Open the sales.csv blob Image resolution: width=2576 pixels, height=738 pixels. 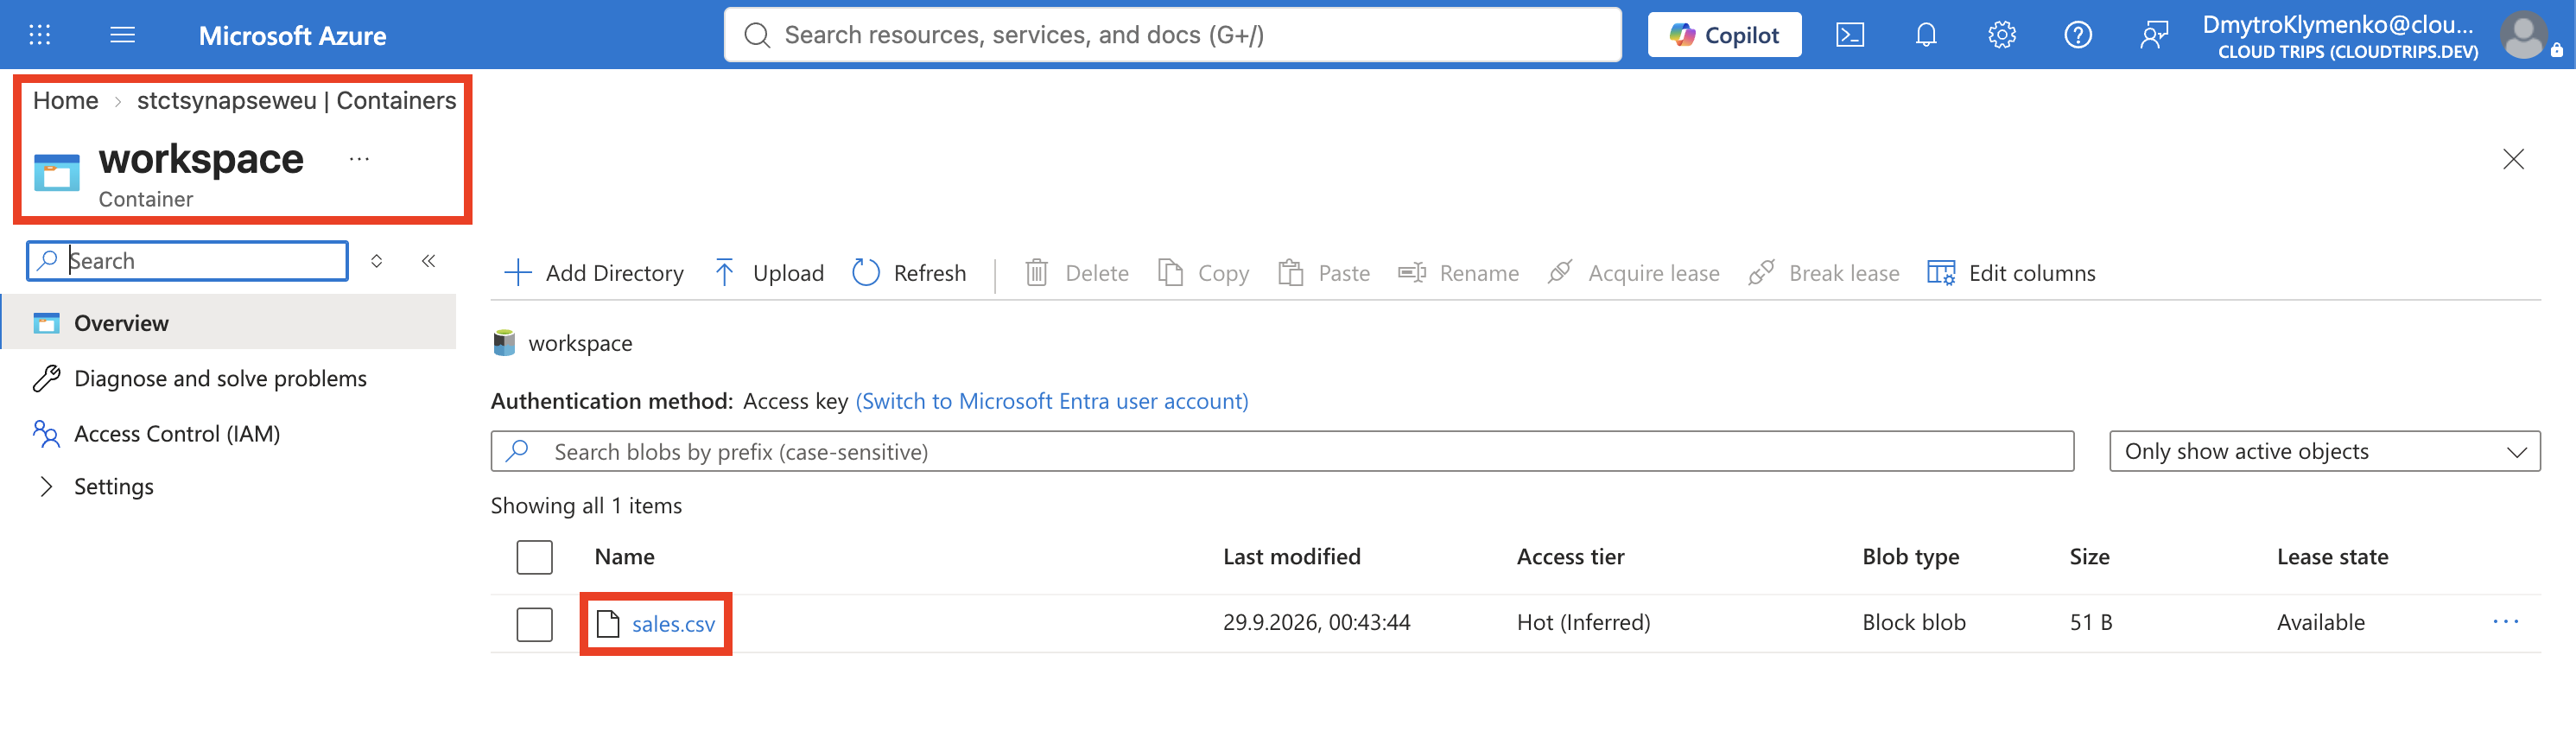click(x=673, y=624)
